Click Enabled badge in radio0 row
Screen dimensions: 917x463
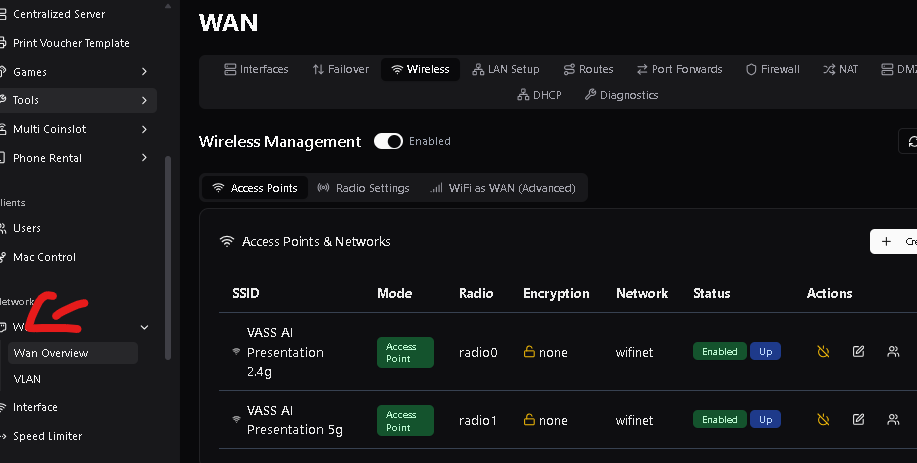coord(719,351)
